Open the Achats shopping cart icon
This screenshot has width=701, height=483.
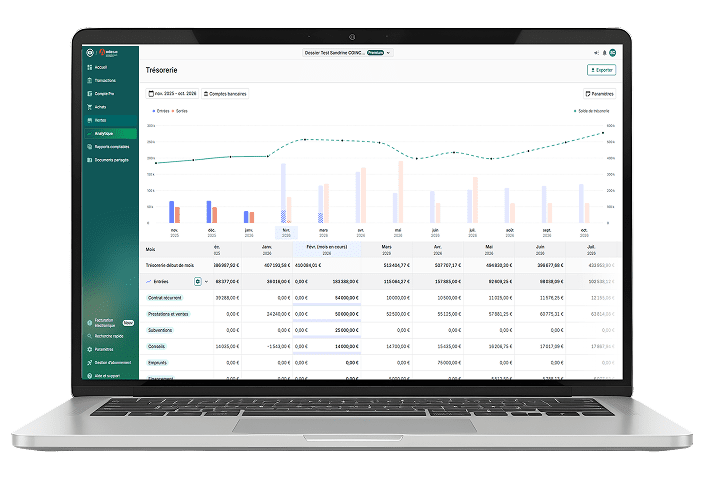pos(89,107)
